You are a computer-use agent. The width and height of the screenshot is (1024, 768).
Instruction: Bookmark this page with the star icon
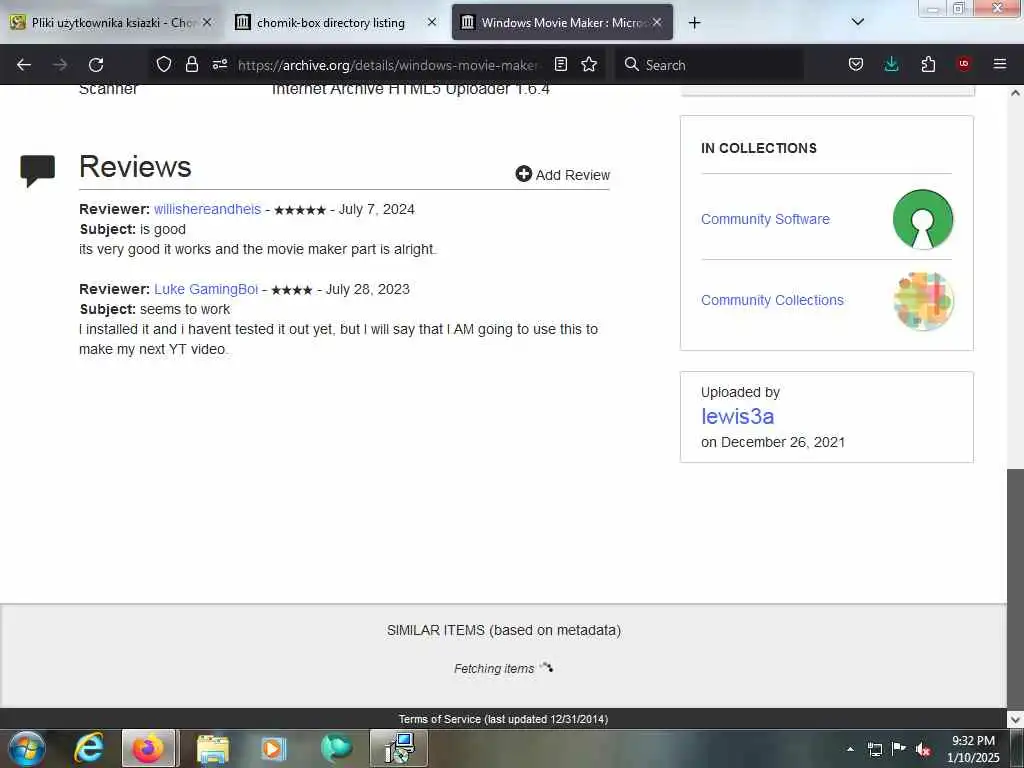pos(589,64)
